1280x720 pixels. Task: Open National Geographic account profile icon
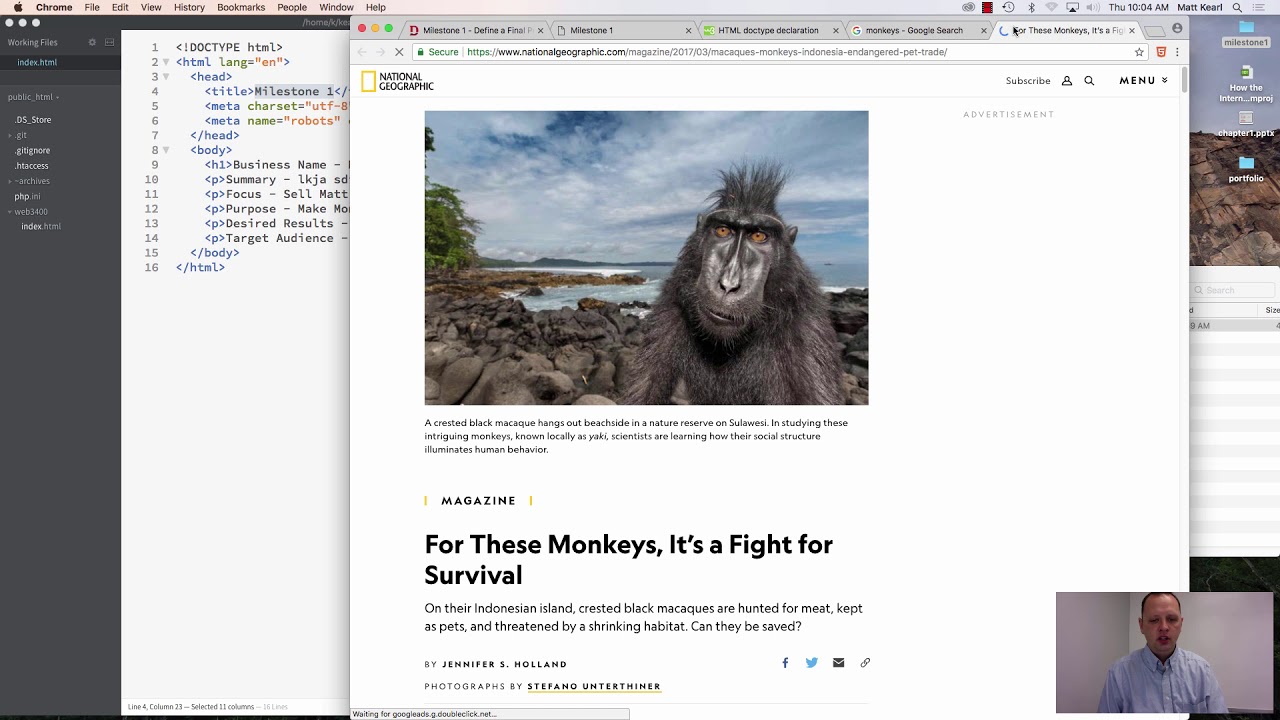point(1067,81)
